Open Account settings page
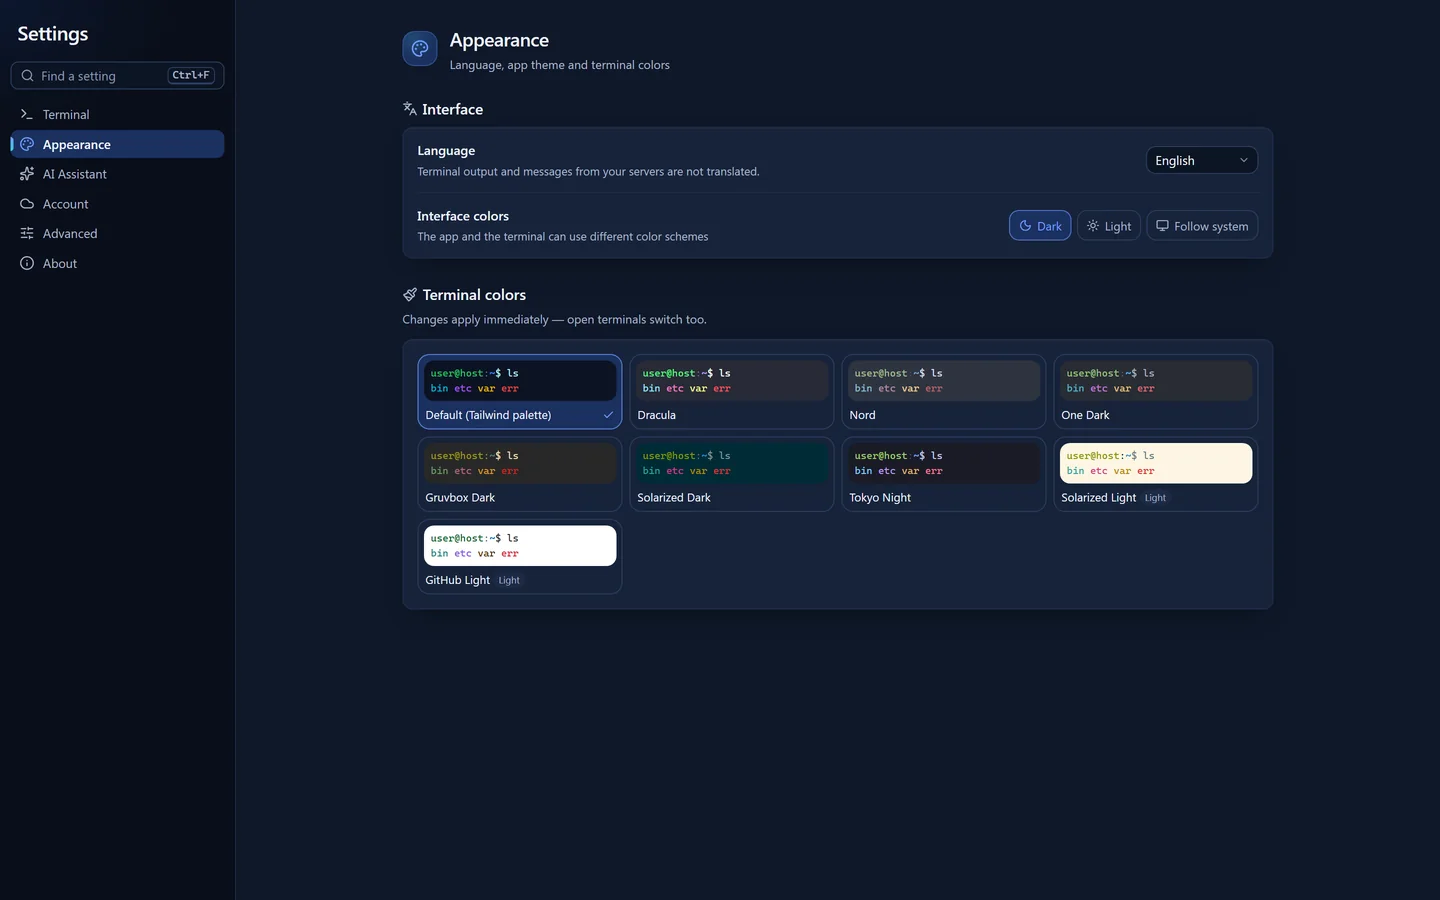This screenshot has height=900, width=1440. pos(117,204)
